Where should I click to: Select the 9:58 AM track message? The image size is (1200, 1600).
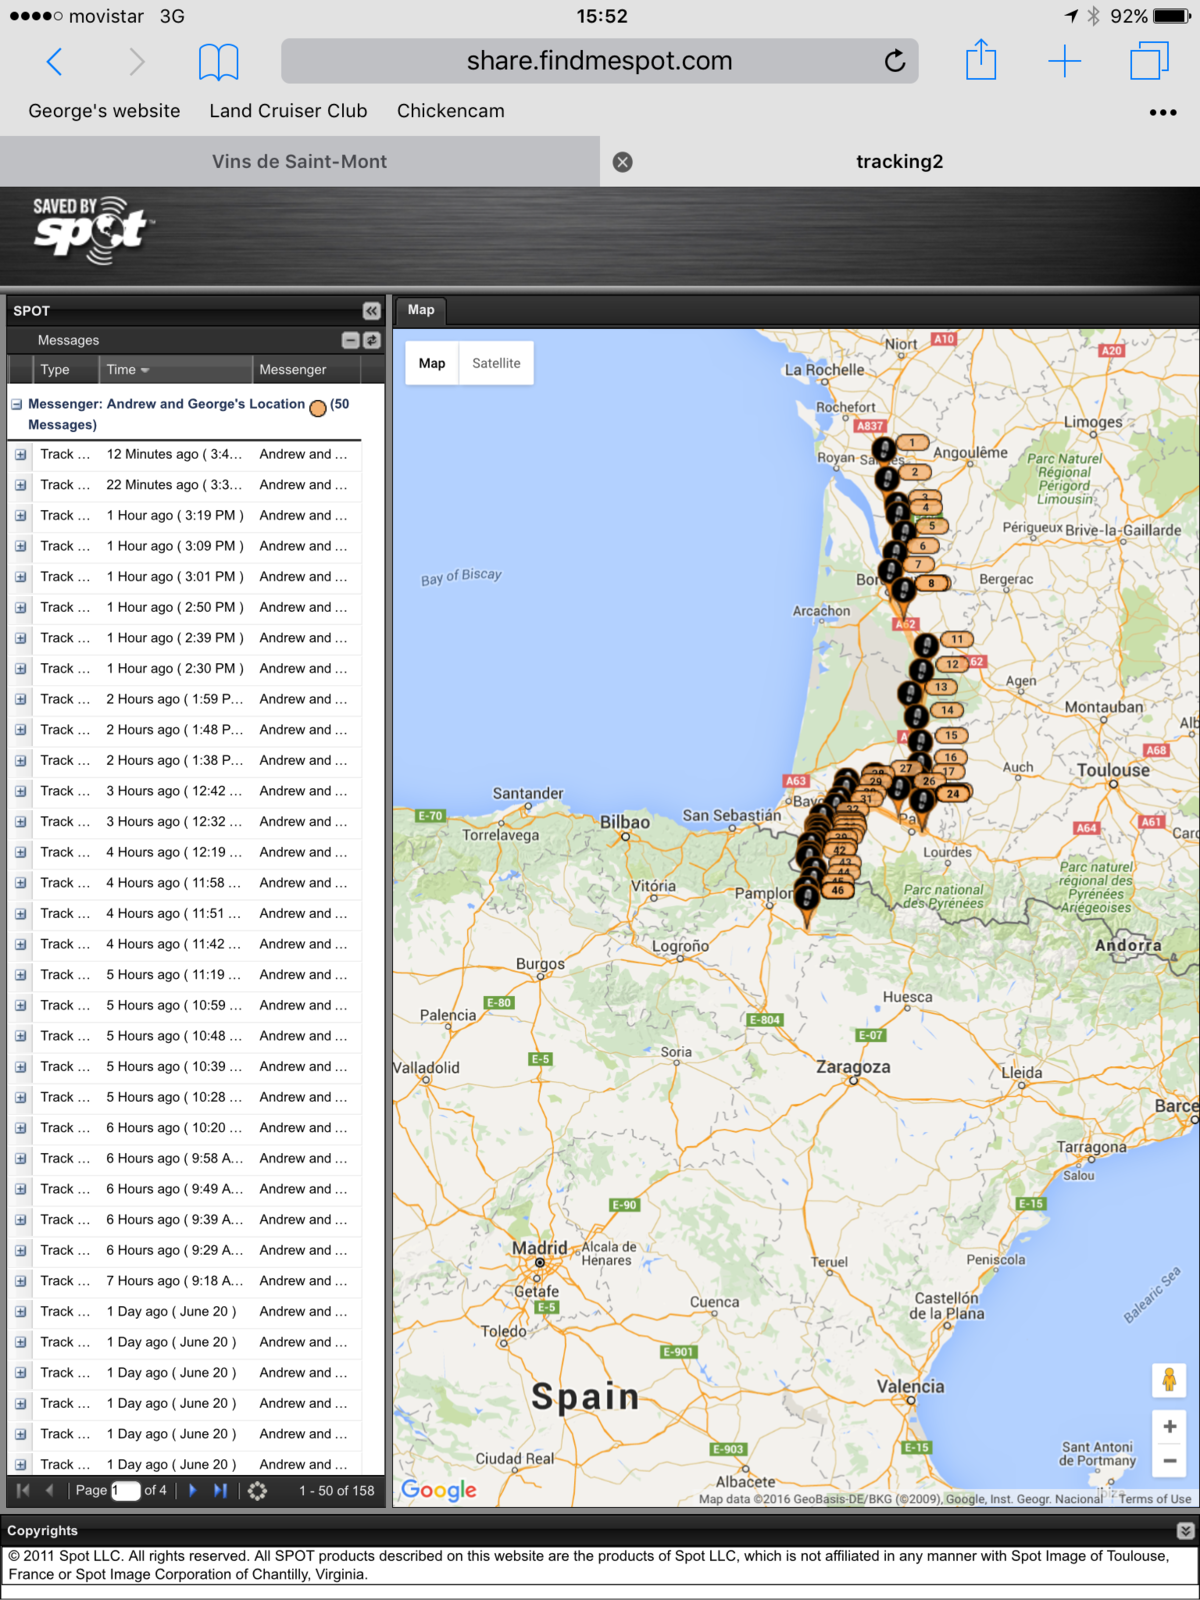(x=185, y=1158)
